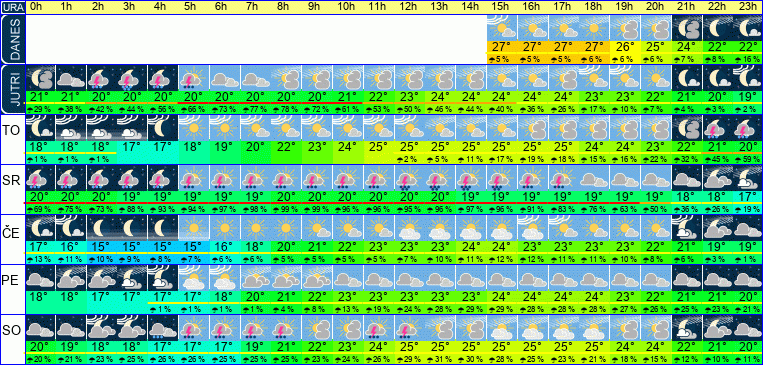
Task: Select the PE day row label
Action: tap(10, 281)
